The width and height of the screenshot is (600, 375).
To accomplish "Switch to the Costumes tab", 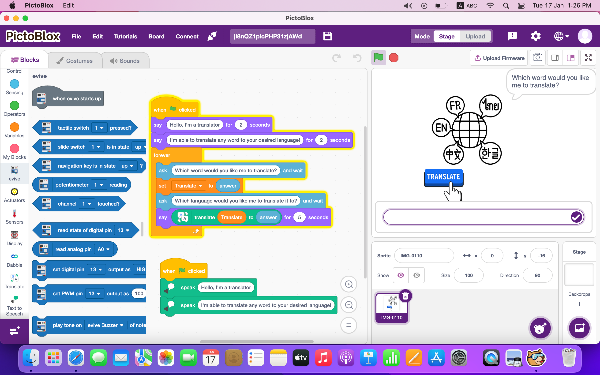I will [75, 60].
